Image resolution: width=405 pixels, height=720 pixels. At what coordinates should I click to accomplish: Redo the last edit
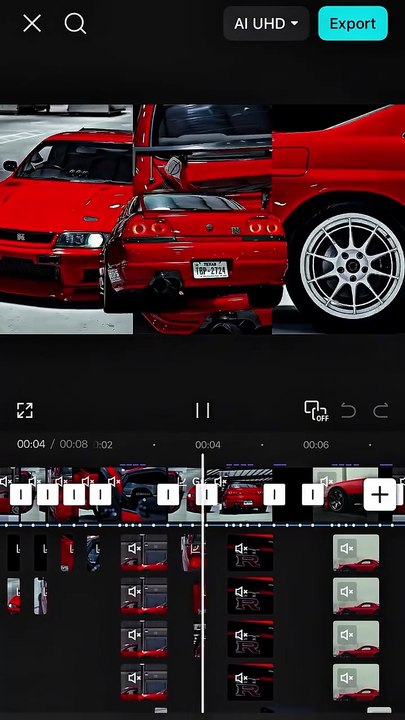[381, 410]
